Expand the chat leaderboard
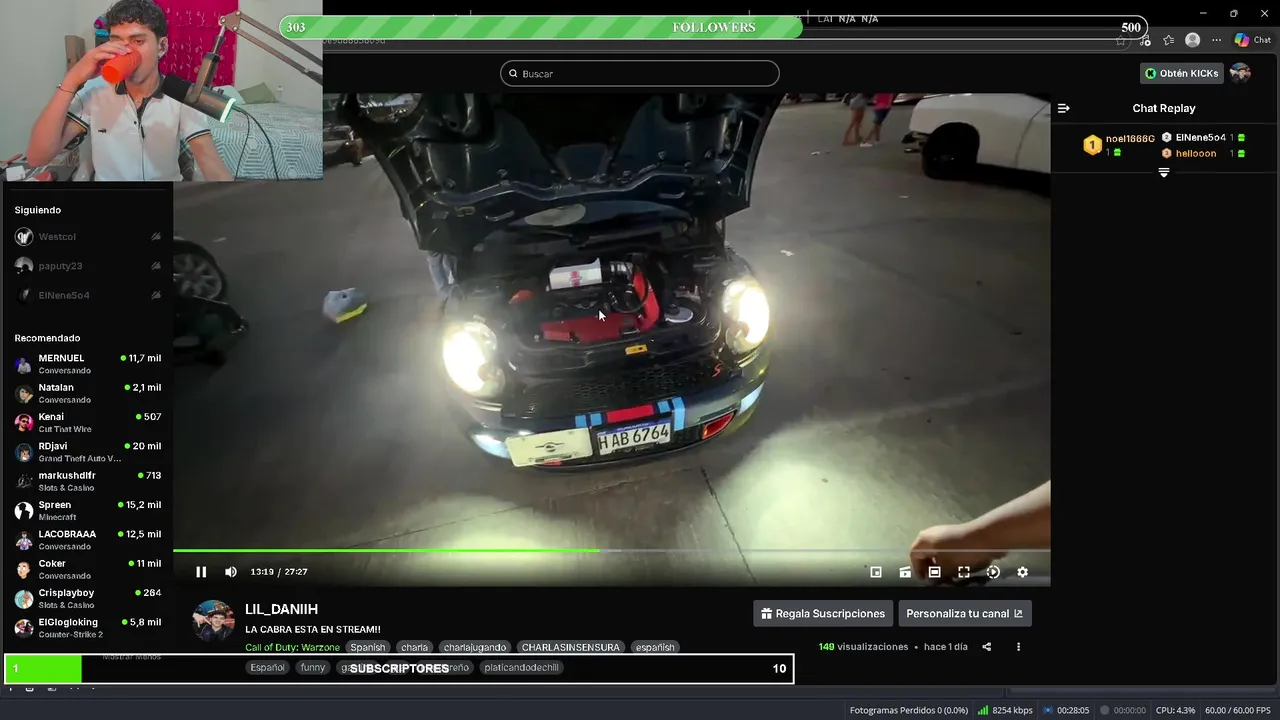The height and width of the screenshot is (720, 1280). tap(1164, 173)
